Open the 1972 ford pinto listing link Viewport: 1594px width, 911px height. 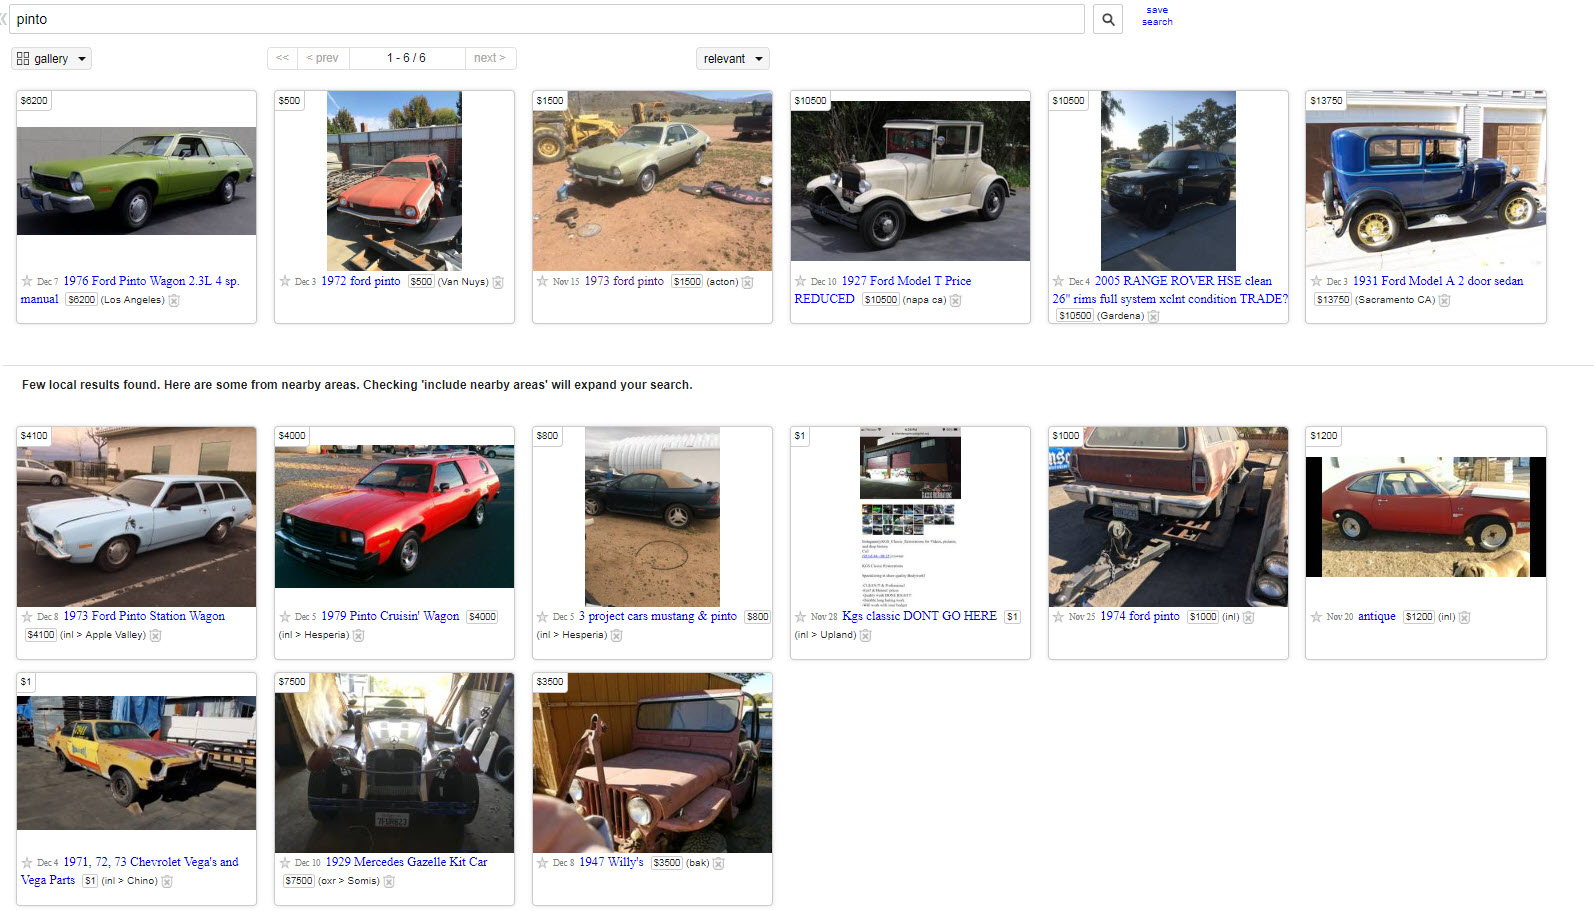360,281
